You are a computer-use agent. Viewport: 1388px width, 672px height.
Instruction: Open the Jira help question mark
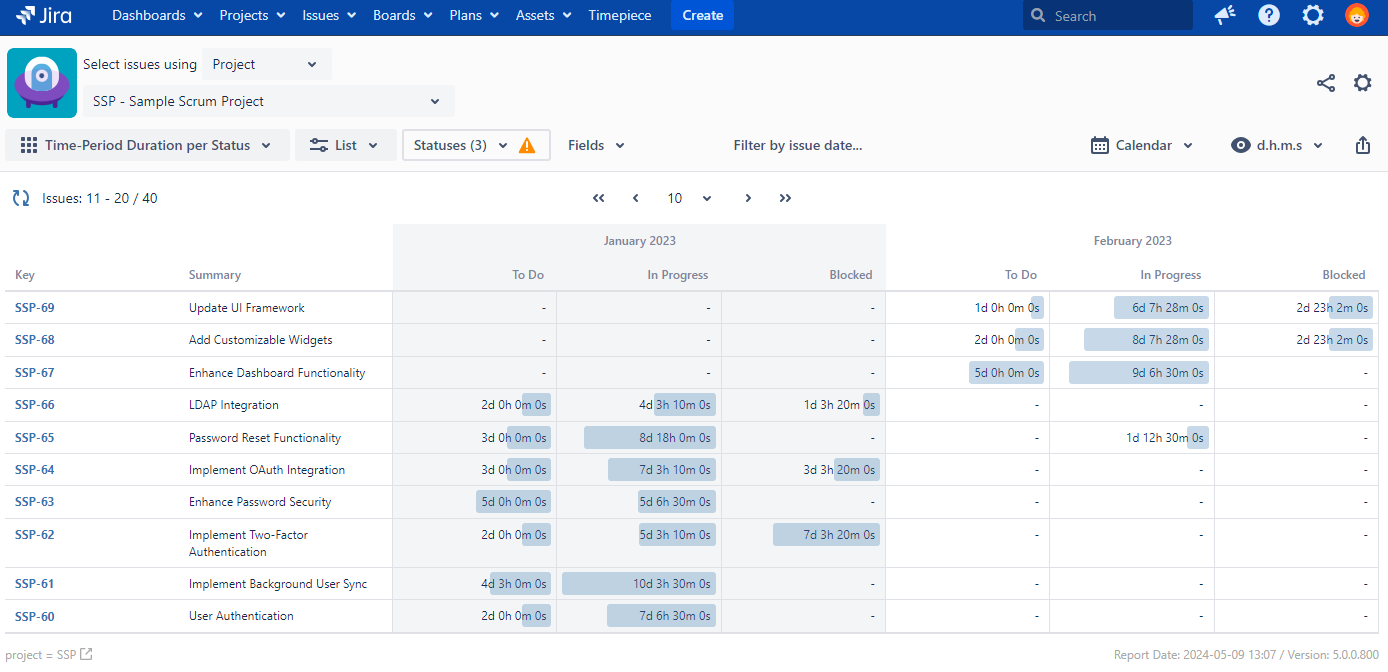[x=1269, y=15]
